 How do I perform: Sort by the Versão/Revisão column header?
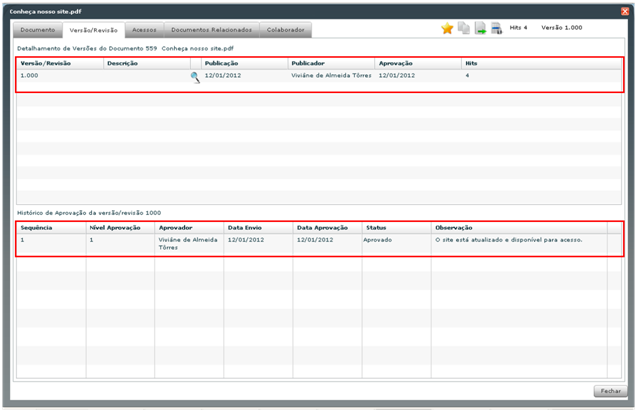tap(60, 63)
